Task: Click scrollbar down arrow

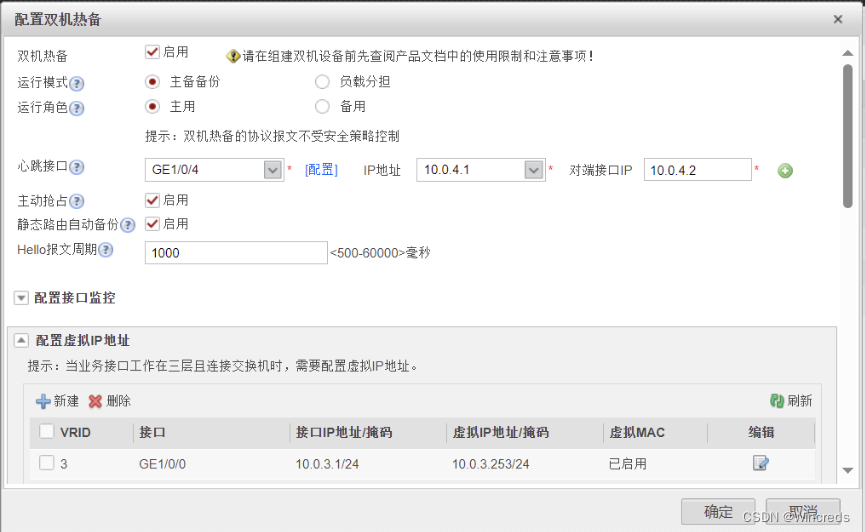Action: click(x=848, y=471)
